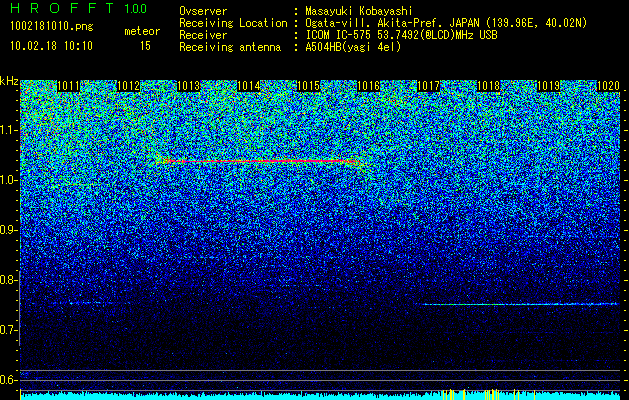Click the 1.1 frequency axis label
The image size is (629, 400).
click(x=8, y=130)
